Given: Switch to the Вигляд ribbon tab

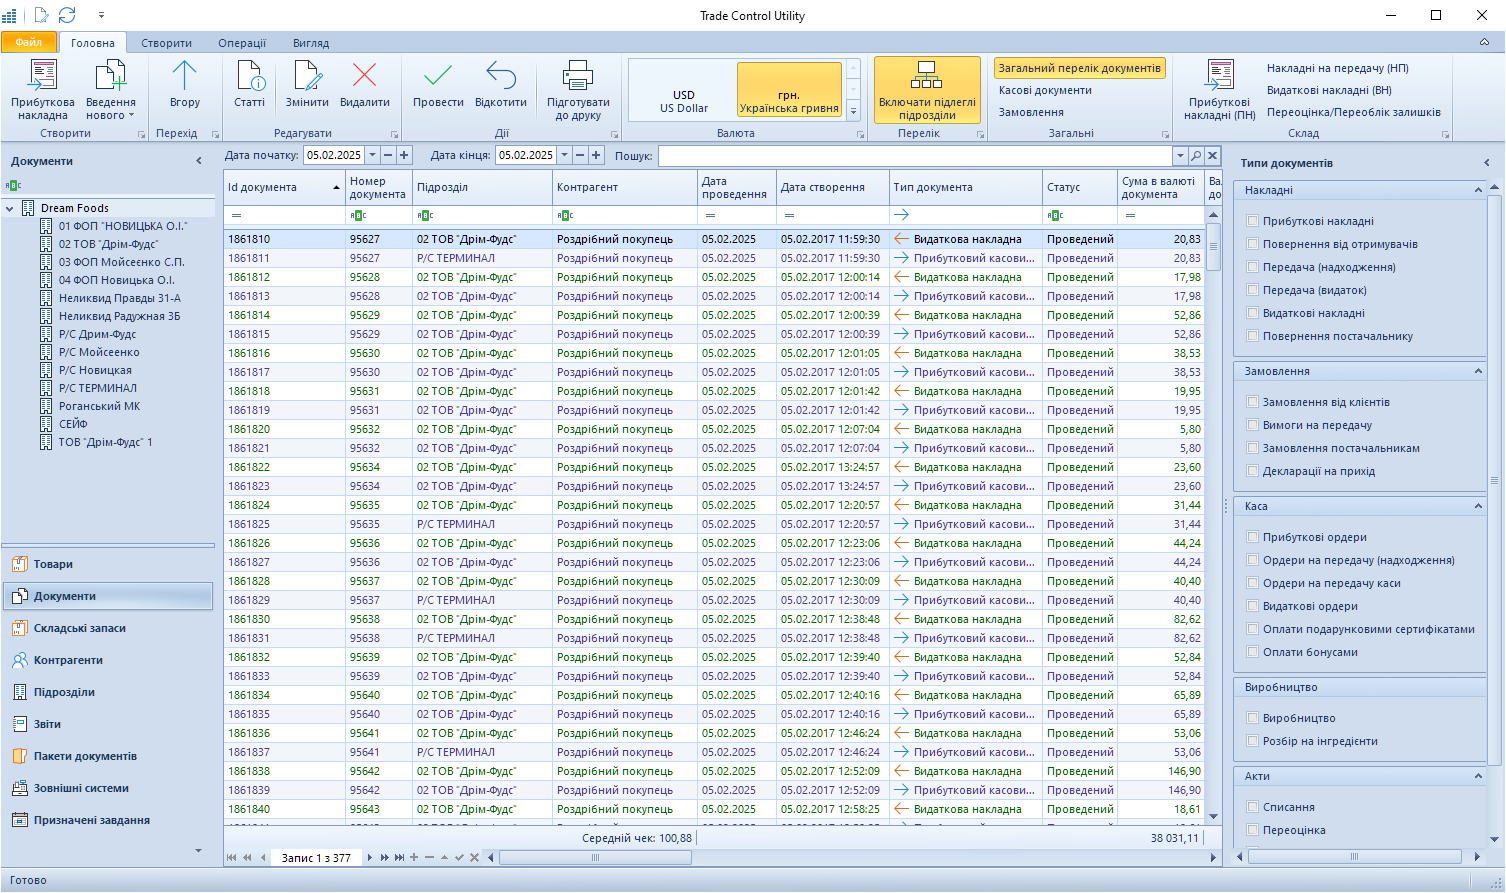Looking at the screenshot, I should [311, 43].
